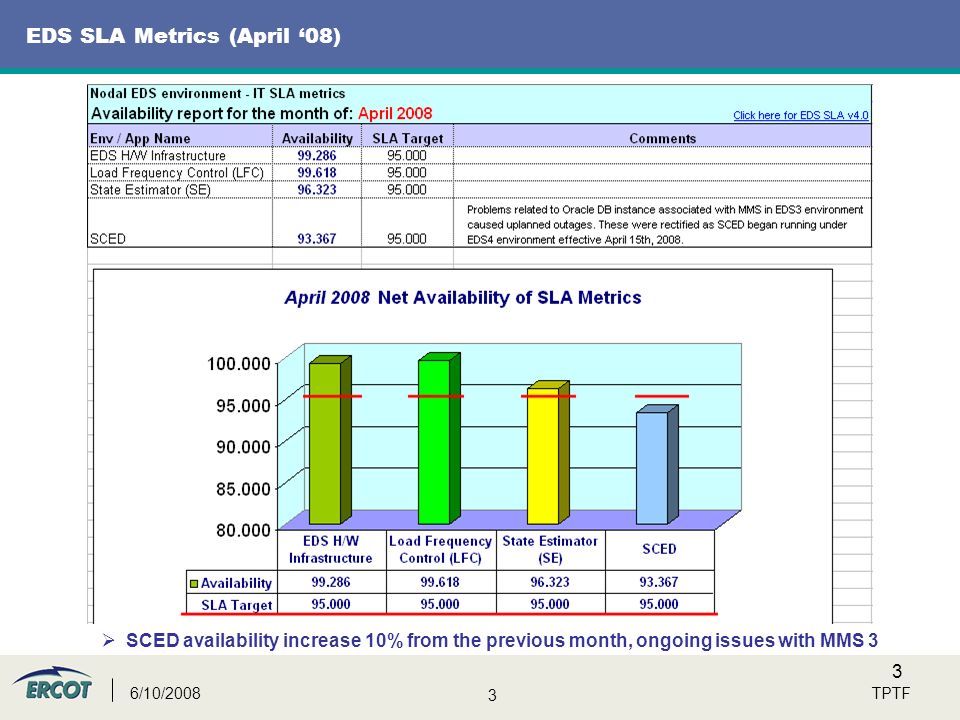Select the olive EDS H/W Infrastructure bar

point(329,440)
